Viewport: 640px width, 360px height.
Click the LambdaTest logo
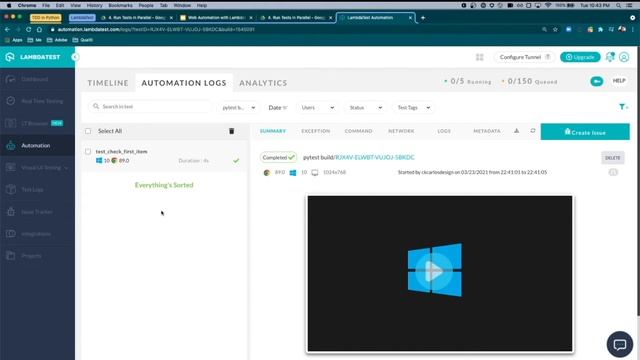[x=33, y=57]
